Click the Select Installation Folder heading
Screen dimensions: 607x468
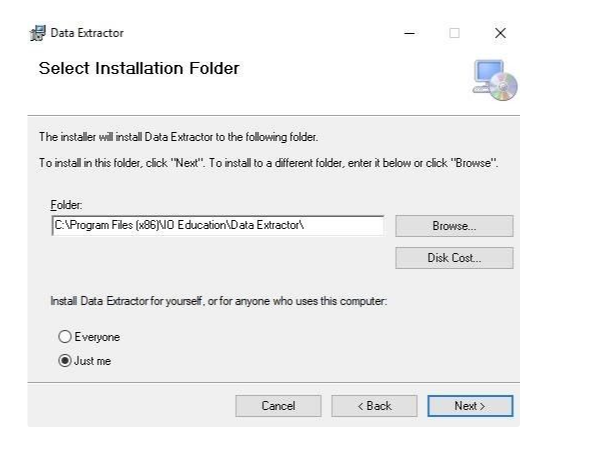139,69
